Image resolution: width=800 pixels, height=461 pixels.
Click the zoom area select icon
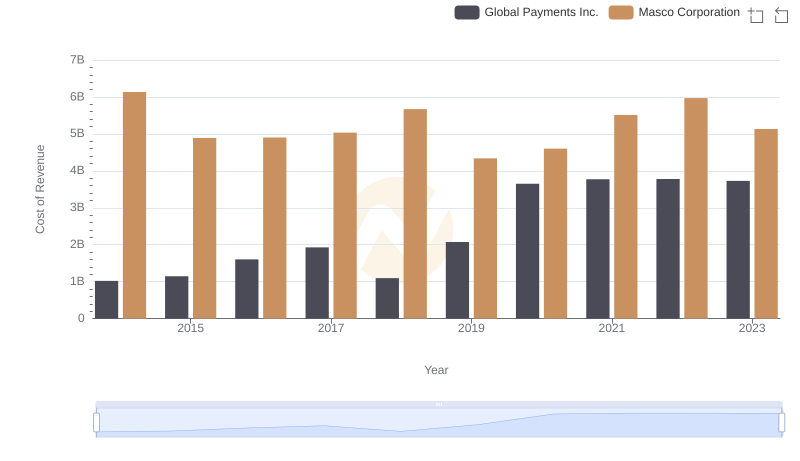(x=756, y=15)
